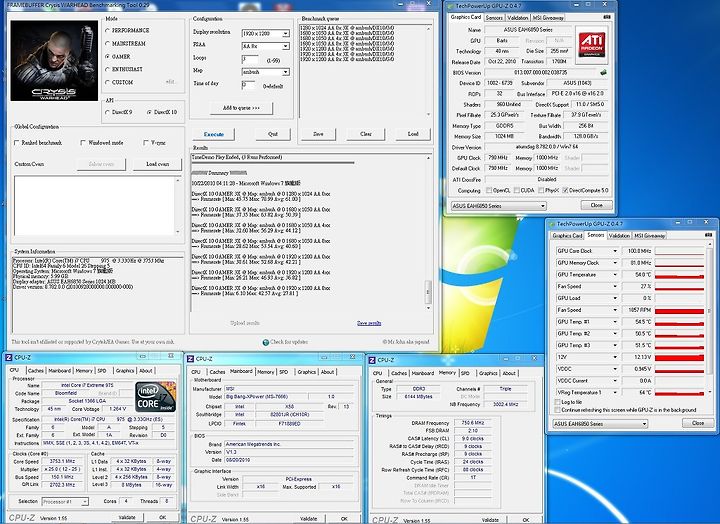Switch to Caches tab in CPU-Z CPU window
Image resolution: width=720 pixels, height=524 pixels.
[x=35, y=371]
